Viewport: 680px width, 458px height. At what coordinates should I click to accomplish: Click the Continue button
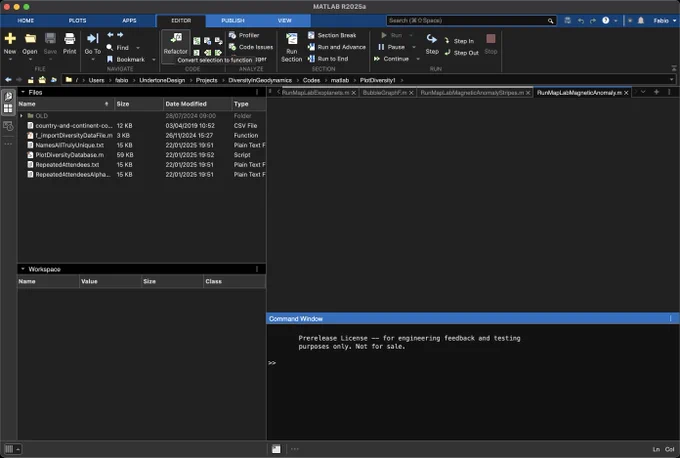pyautogui.click(x=392, y=59)
